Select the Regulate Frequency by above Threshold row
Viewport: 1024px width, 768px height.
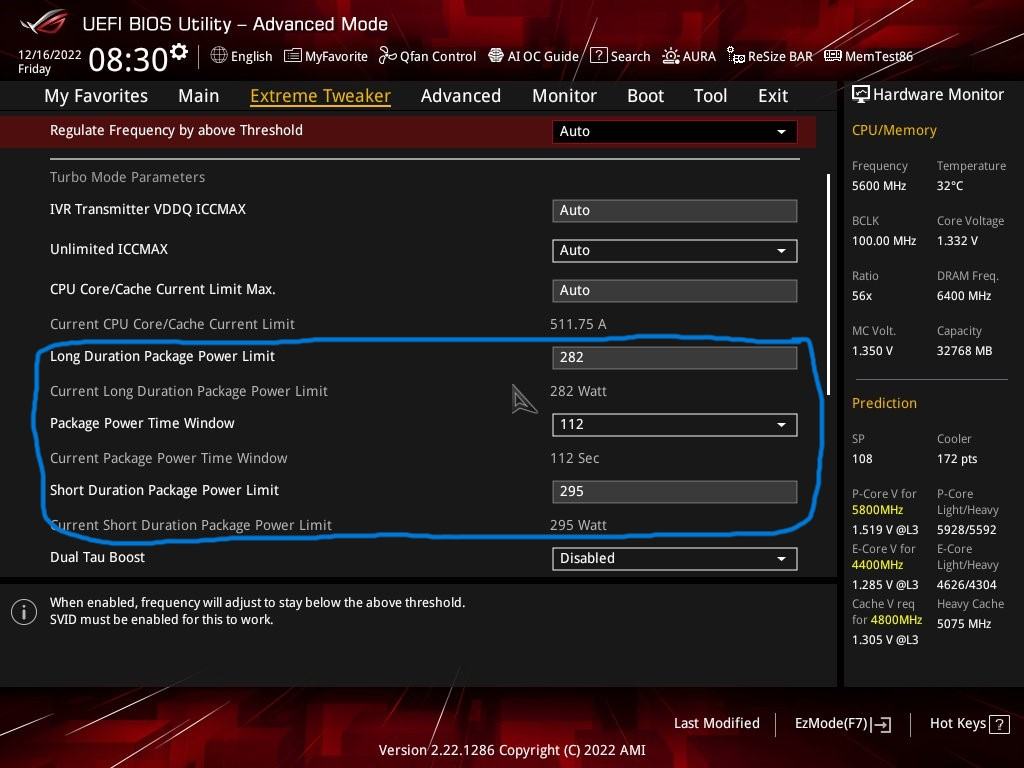coord(408,131)
